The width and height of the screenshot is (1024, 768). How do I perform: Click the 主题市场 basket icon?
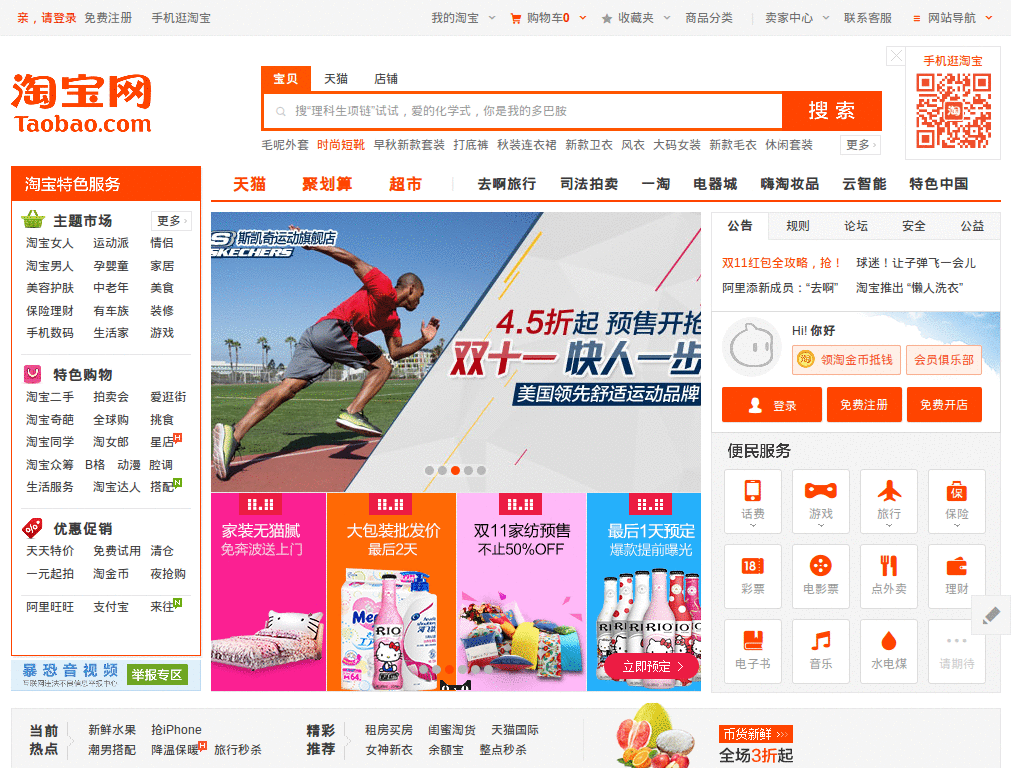[x=33, y=220]
